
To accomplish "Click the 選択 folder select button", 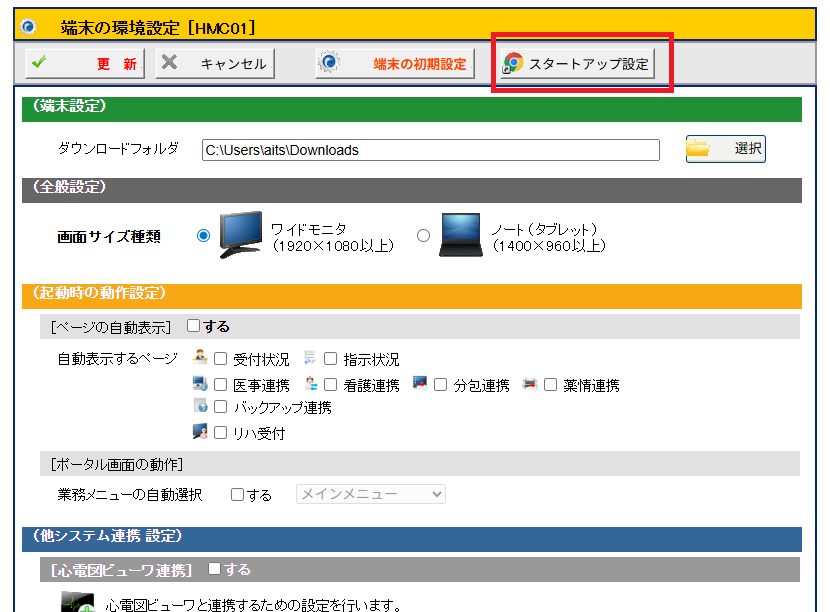I will [x=726, y=149].
